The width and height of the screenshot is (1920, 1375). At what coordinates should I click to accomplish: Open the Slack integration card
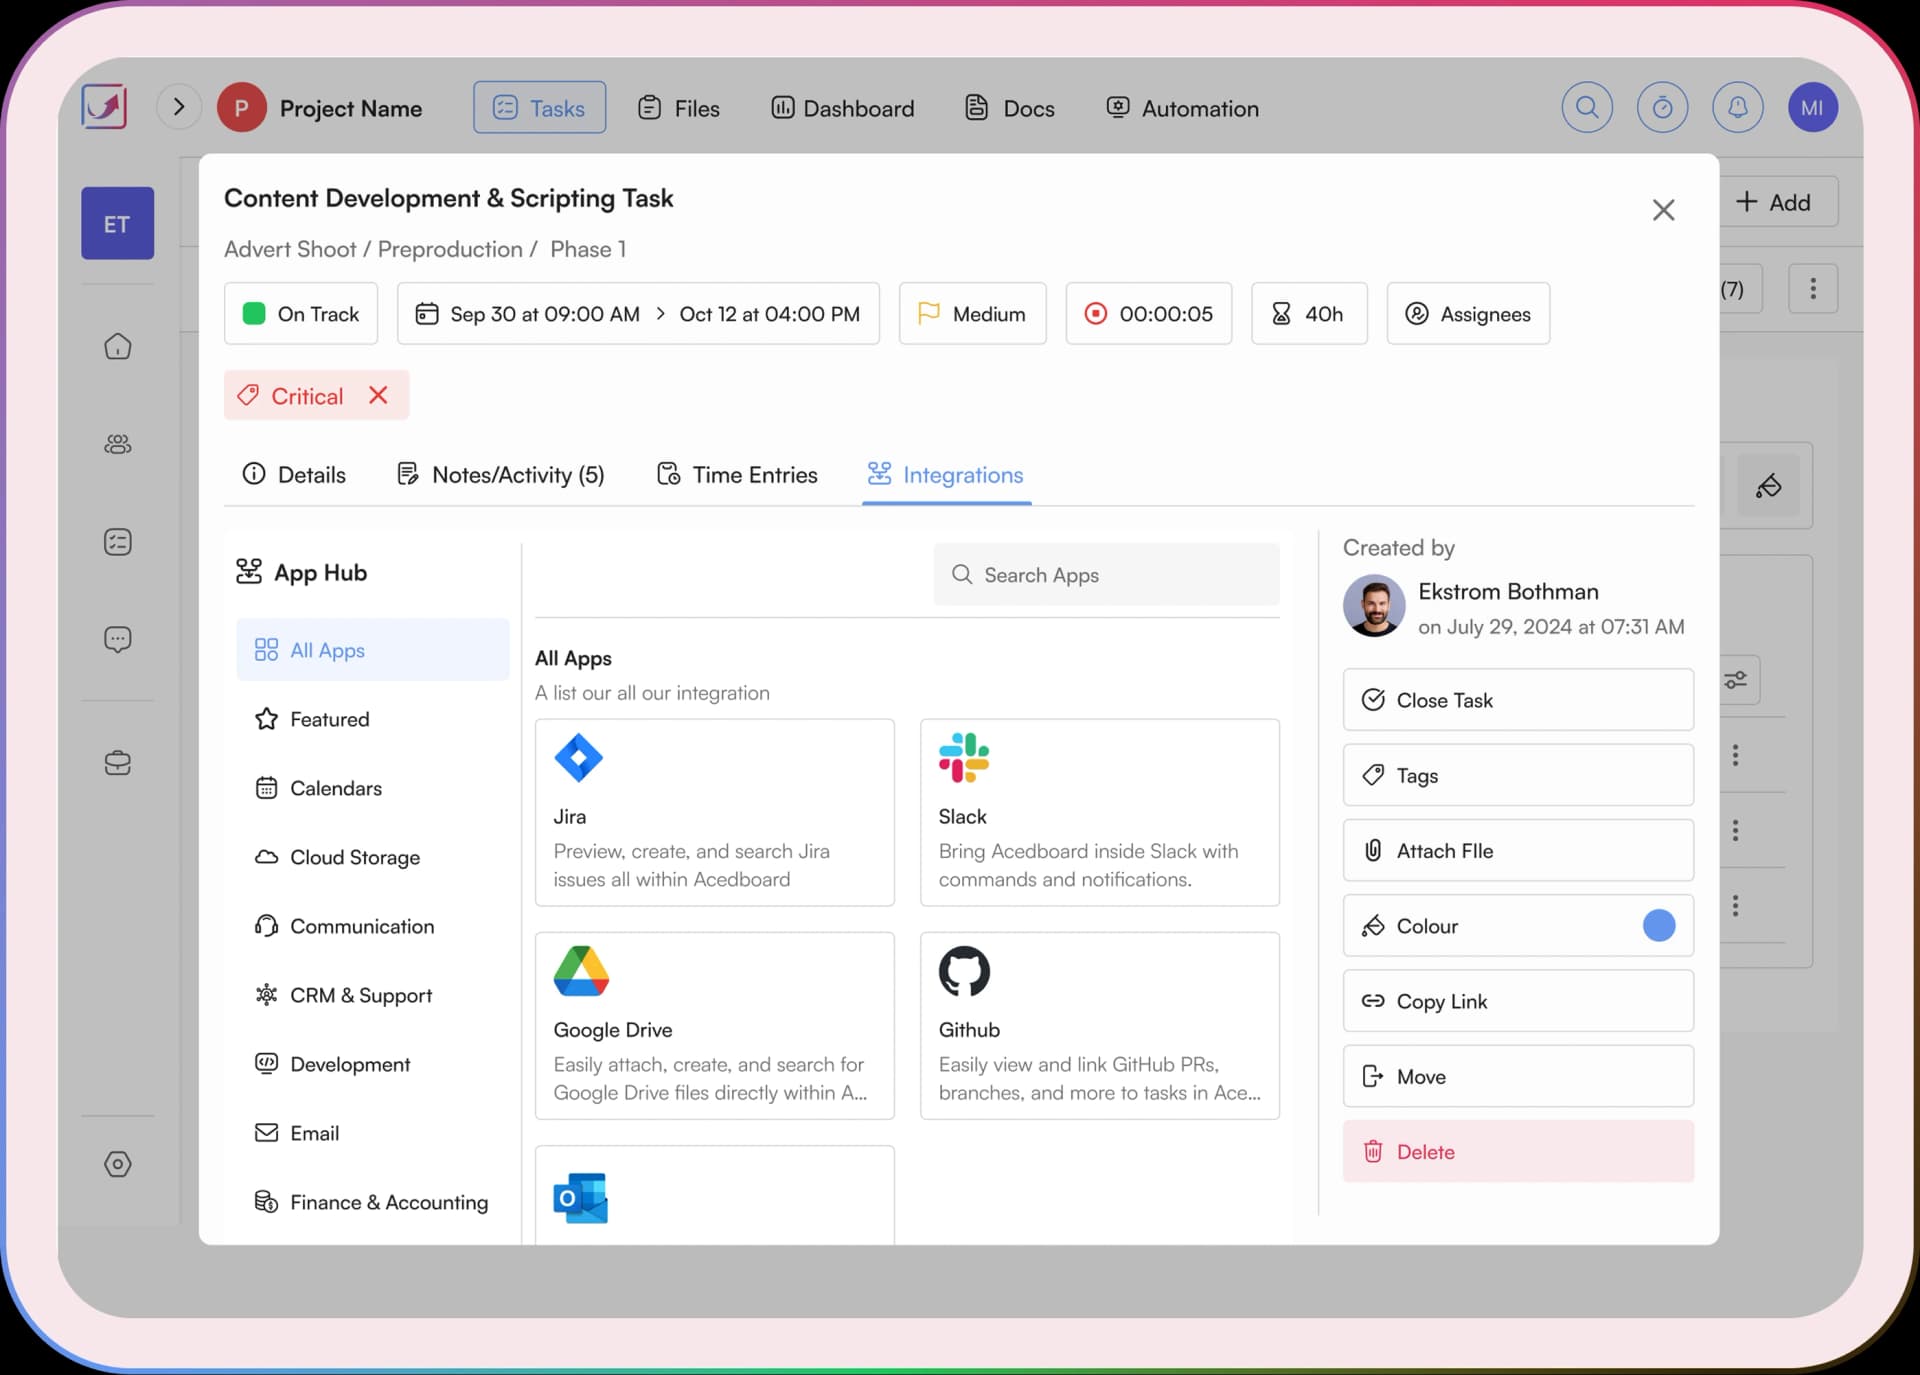click(x=1099, y=812)
